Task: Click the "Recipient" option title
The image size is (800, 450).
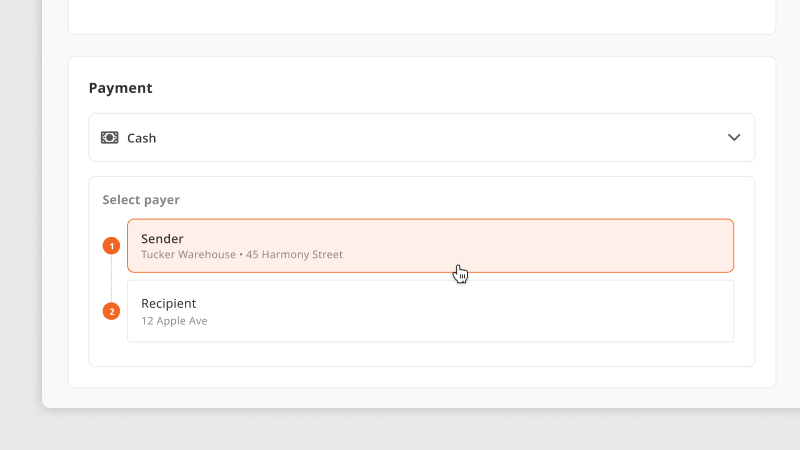Action: point(168,304)
